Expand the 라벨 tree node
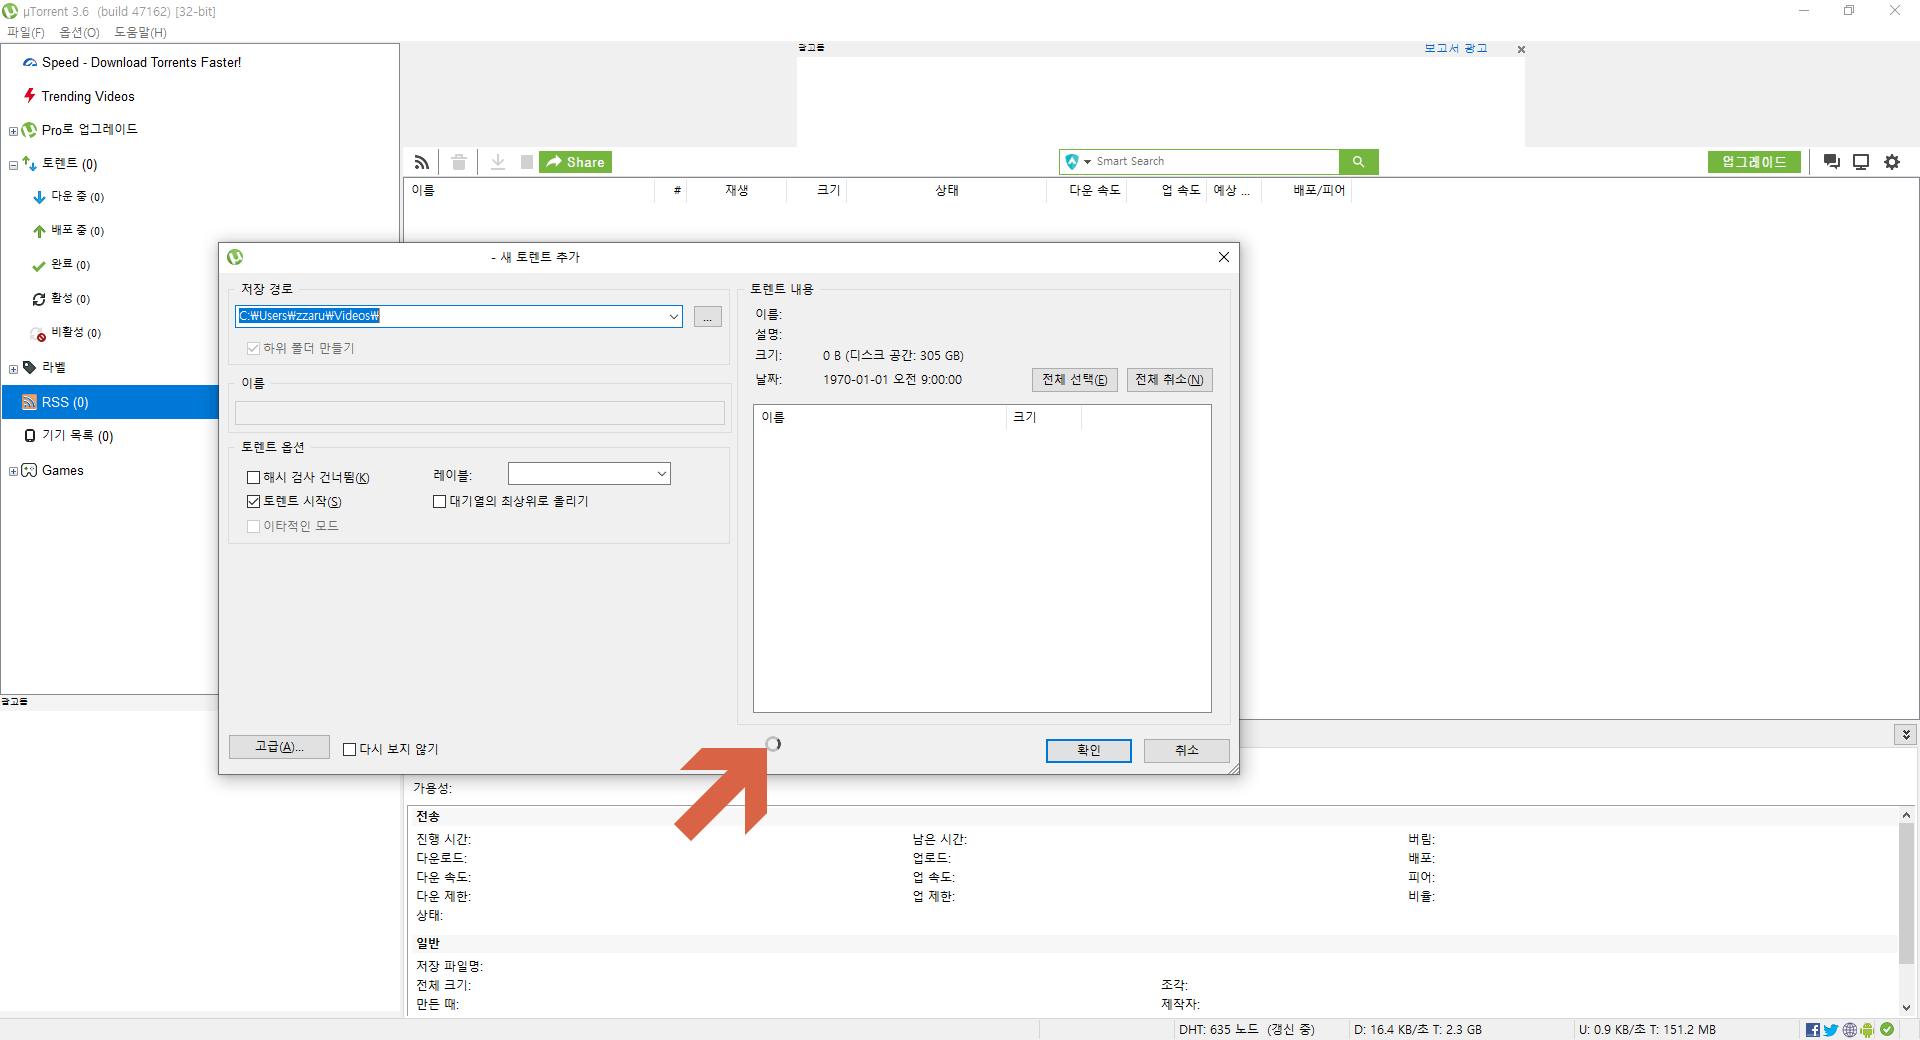This screenshot has height=1040, width=1920. [13, 369]
